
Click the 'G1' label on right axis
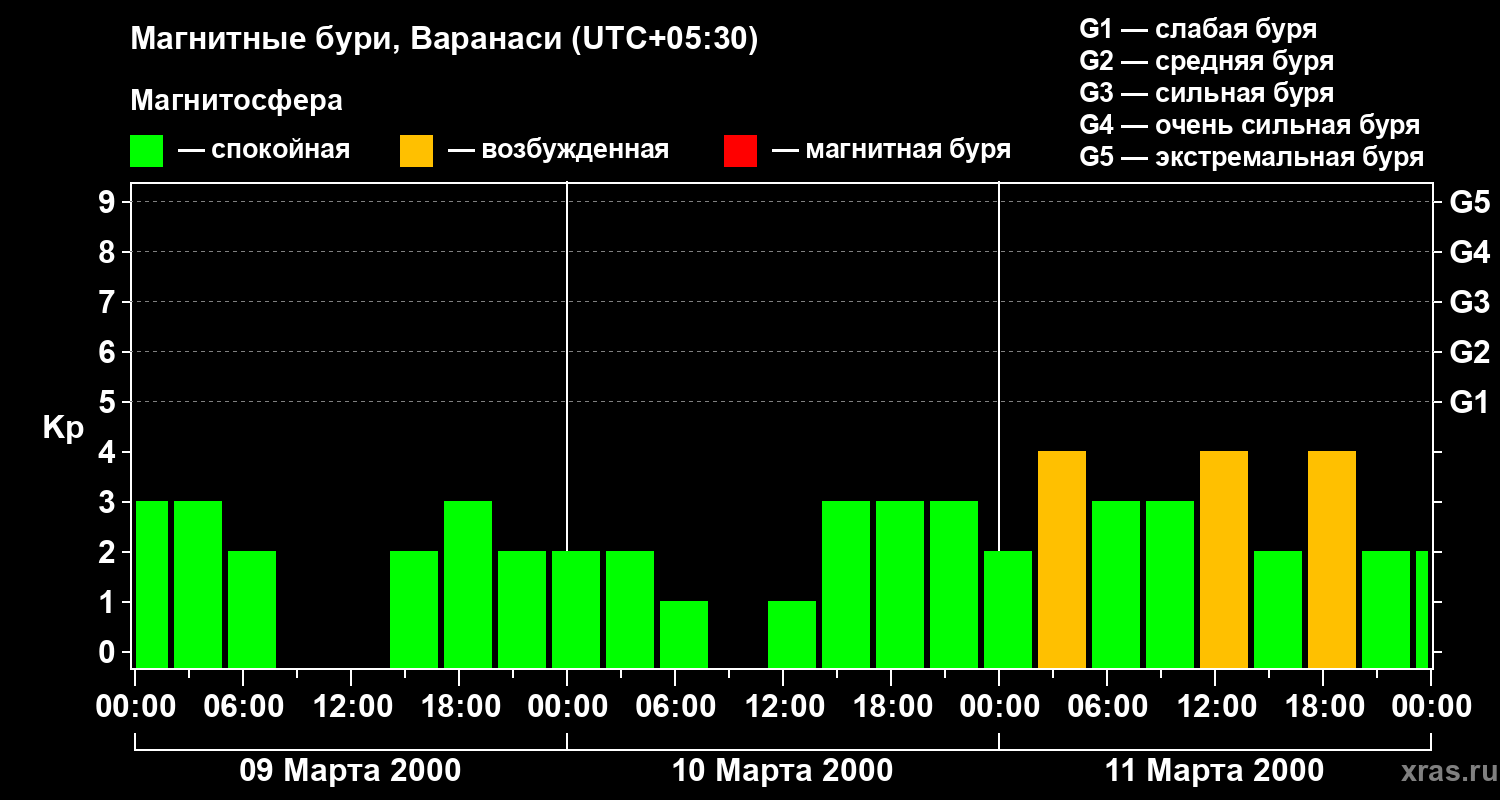(x=1469, y=402)
